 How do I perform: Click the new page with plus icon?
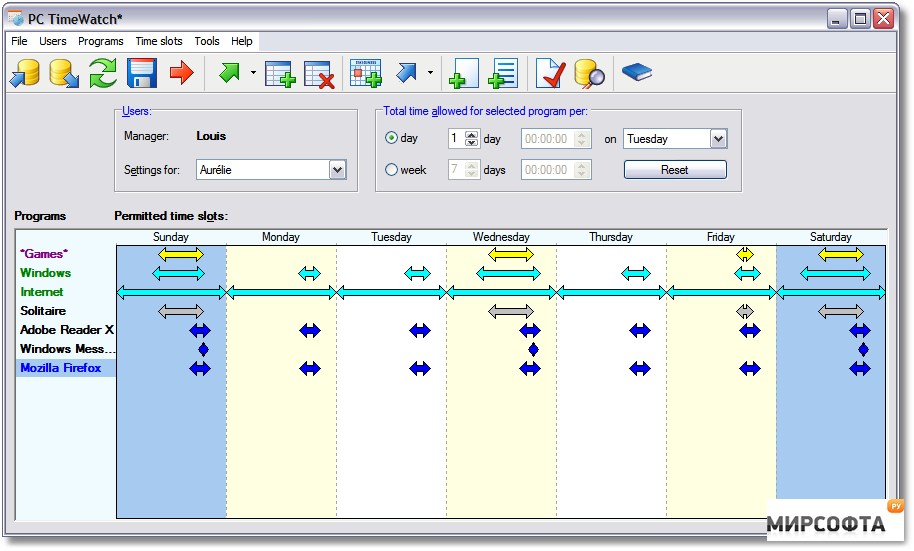pos(463,73)
